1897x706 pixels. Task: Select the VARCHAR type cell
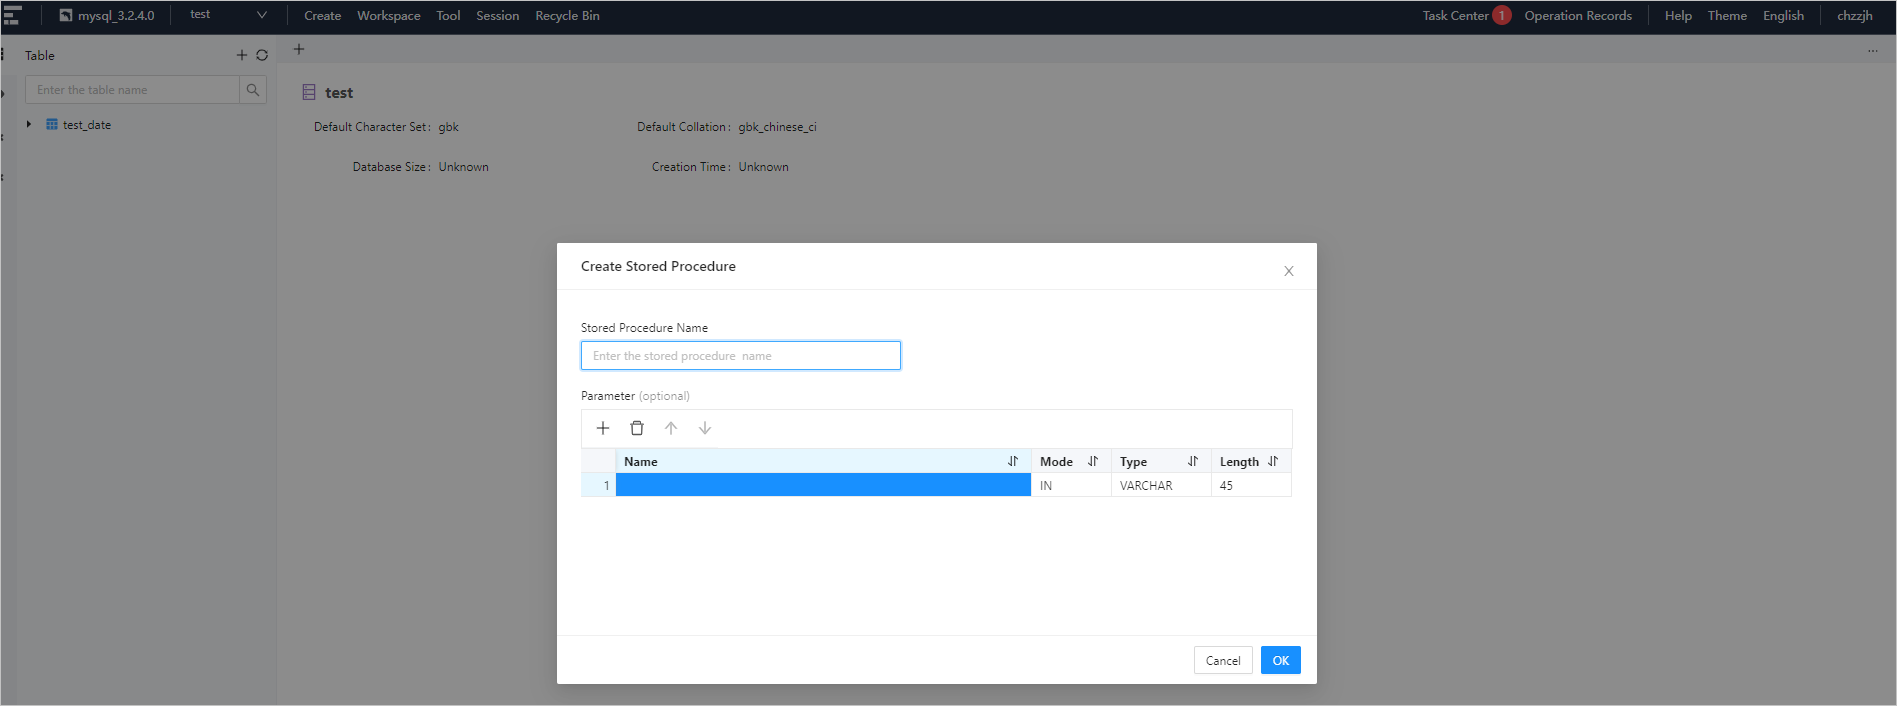[1160, 486]
